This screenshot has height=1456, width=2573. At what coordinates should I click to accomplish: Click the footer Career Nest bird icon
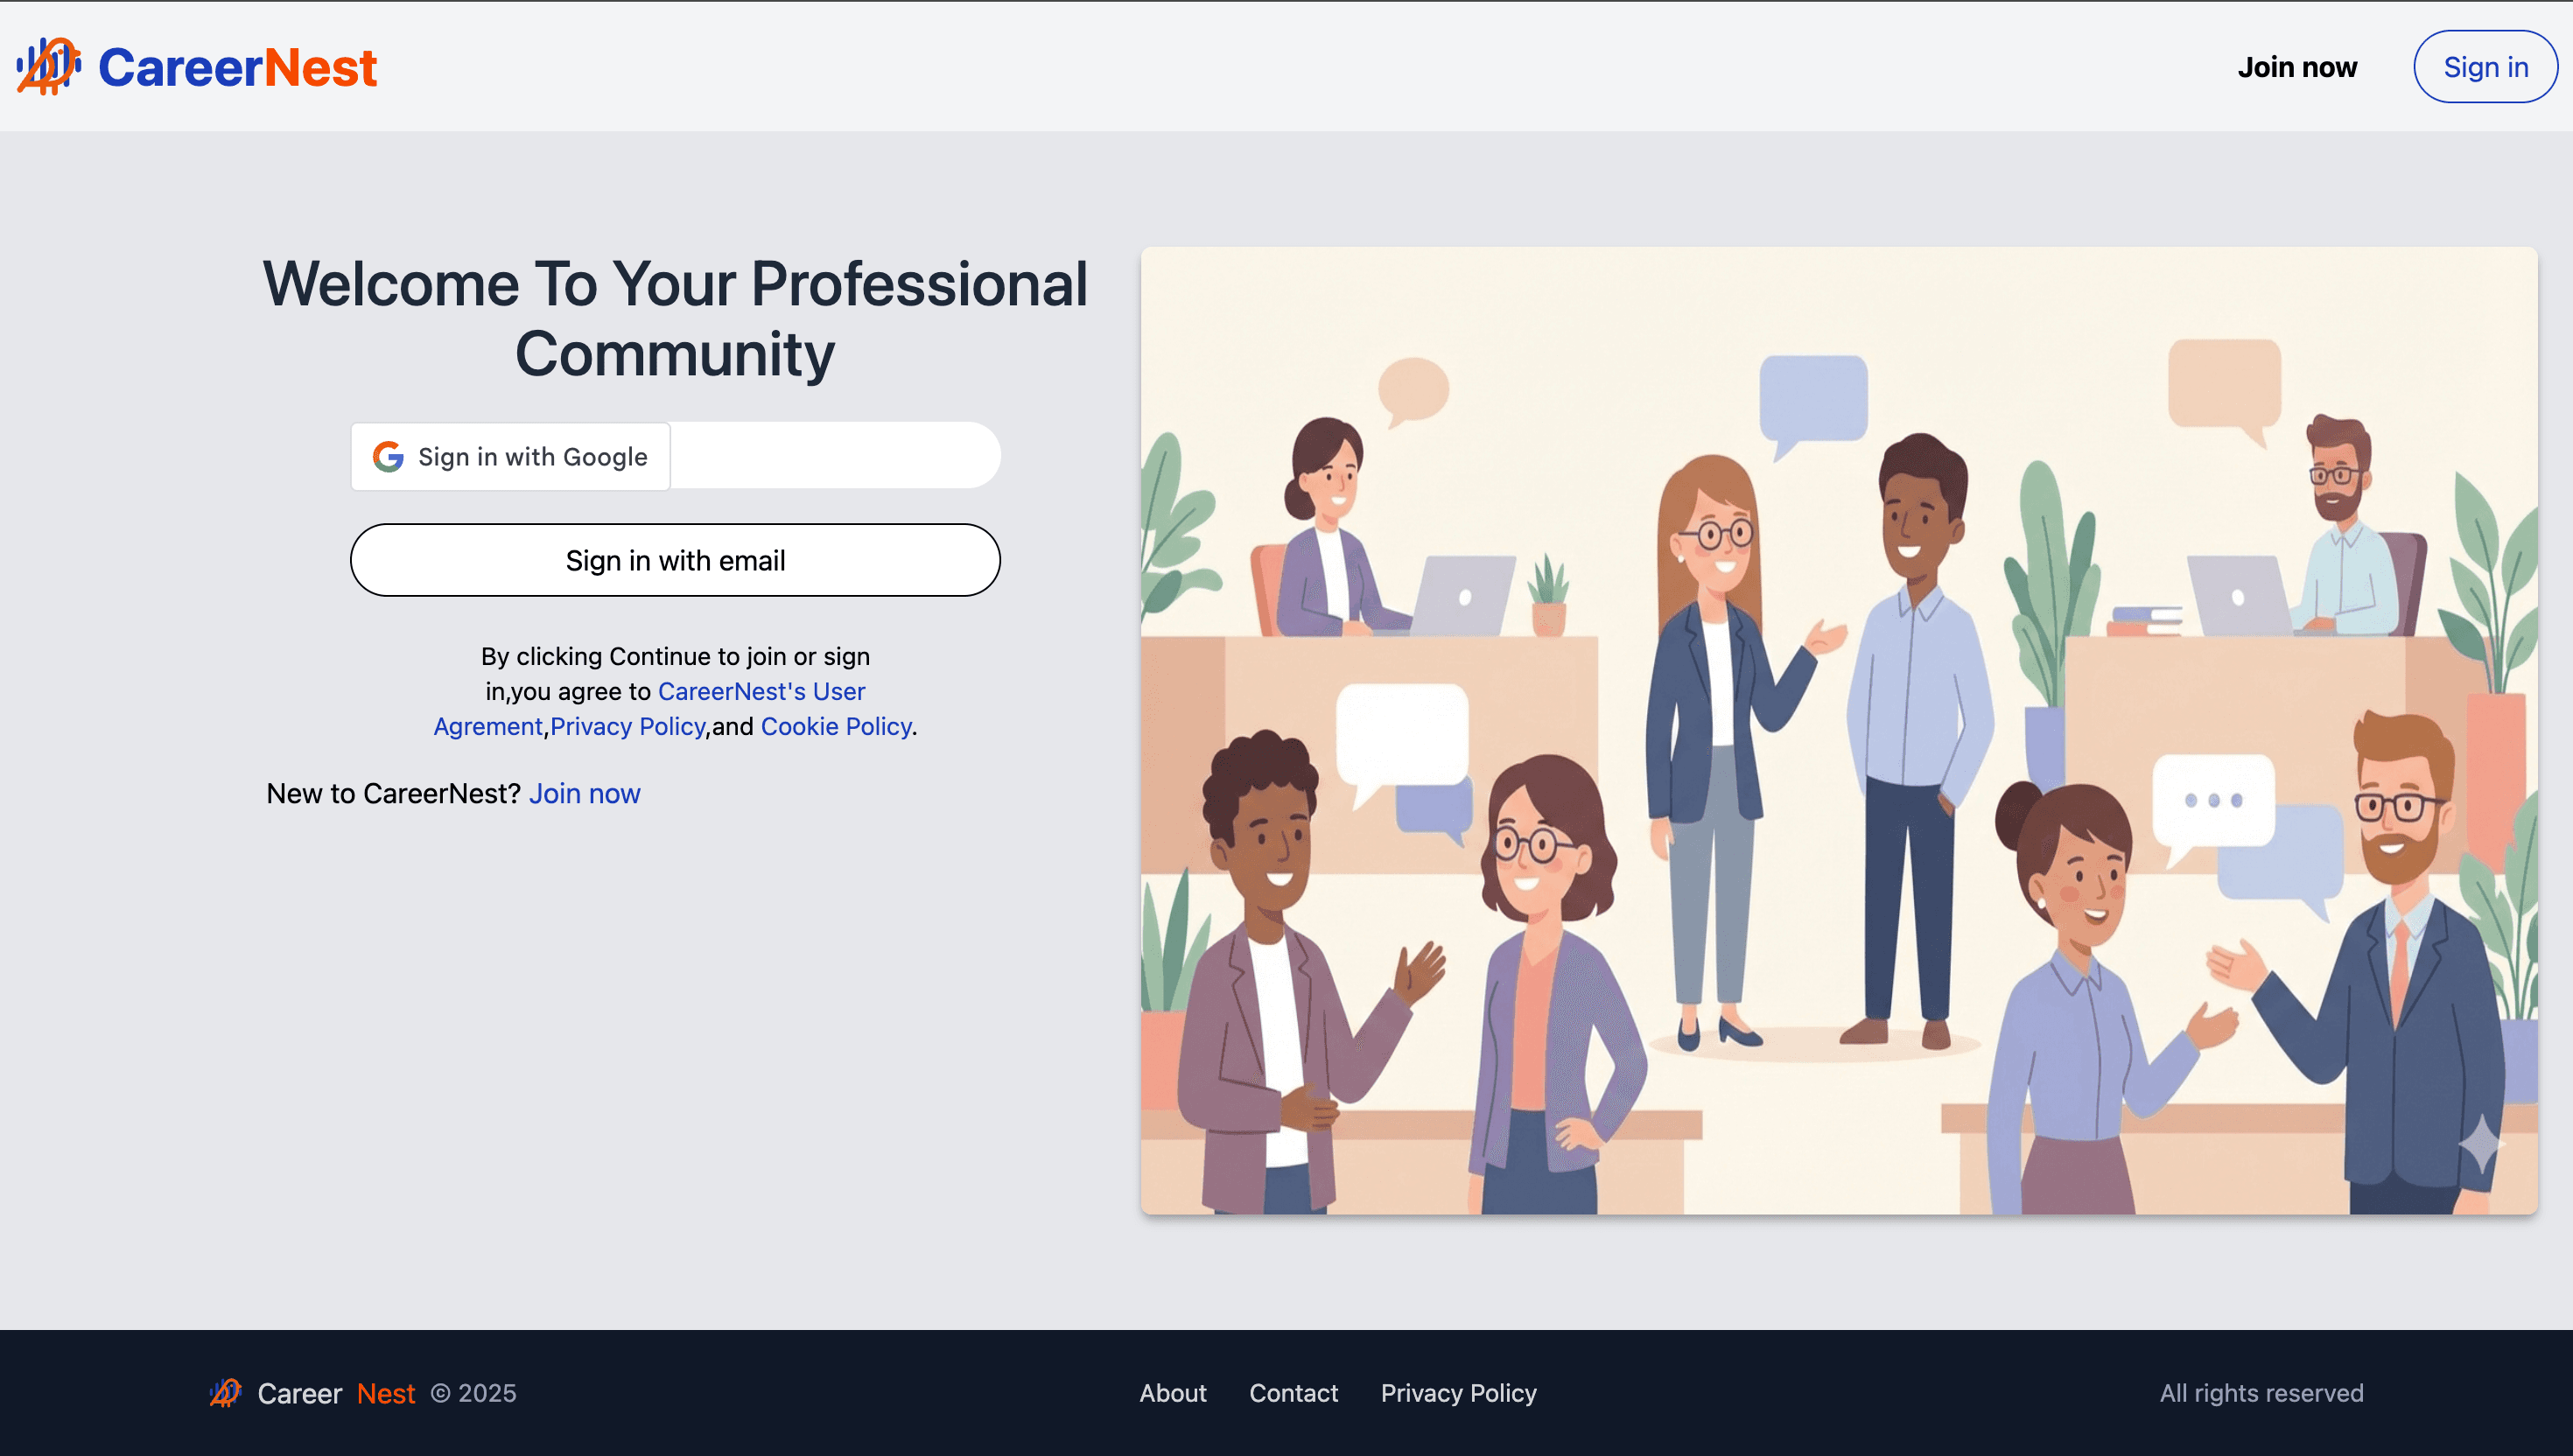225,1393
